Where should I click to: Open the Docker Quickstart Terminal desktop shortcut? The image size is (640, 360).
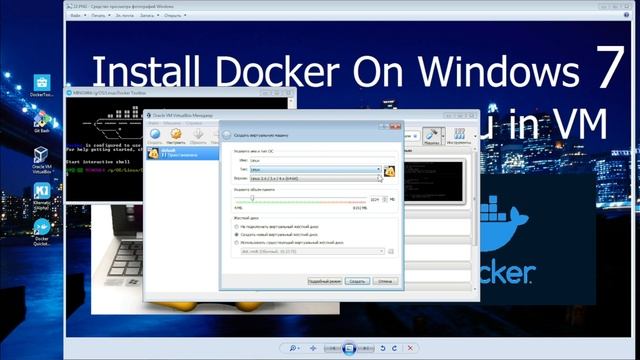42,232
